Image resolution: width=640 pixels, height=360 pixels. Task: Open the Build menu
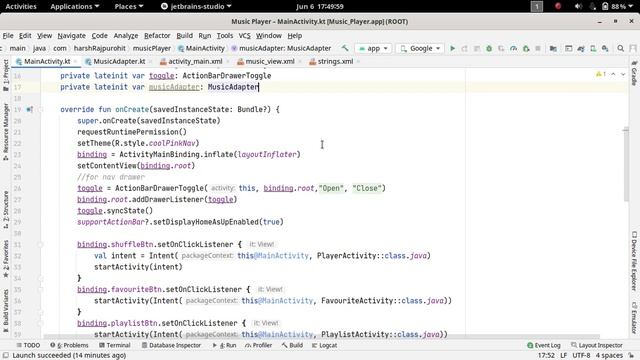(x=184, y=36)
